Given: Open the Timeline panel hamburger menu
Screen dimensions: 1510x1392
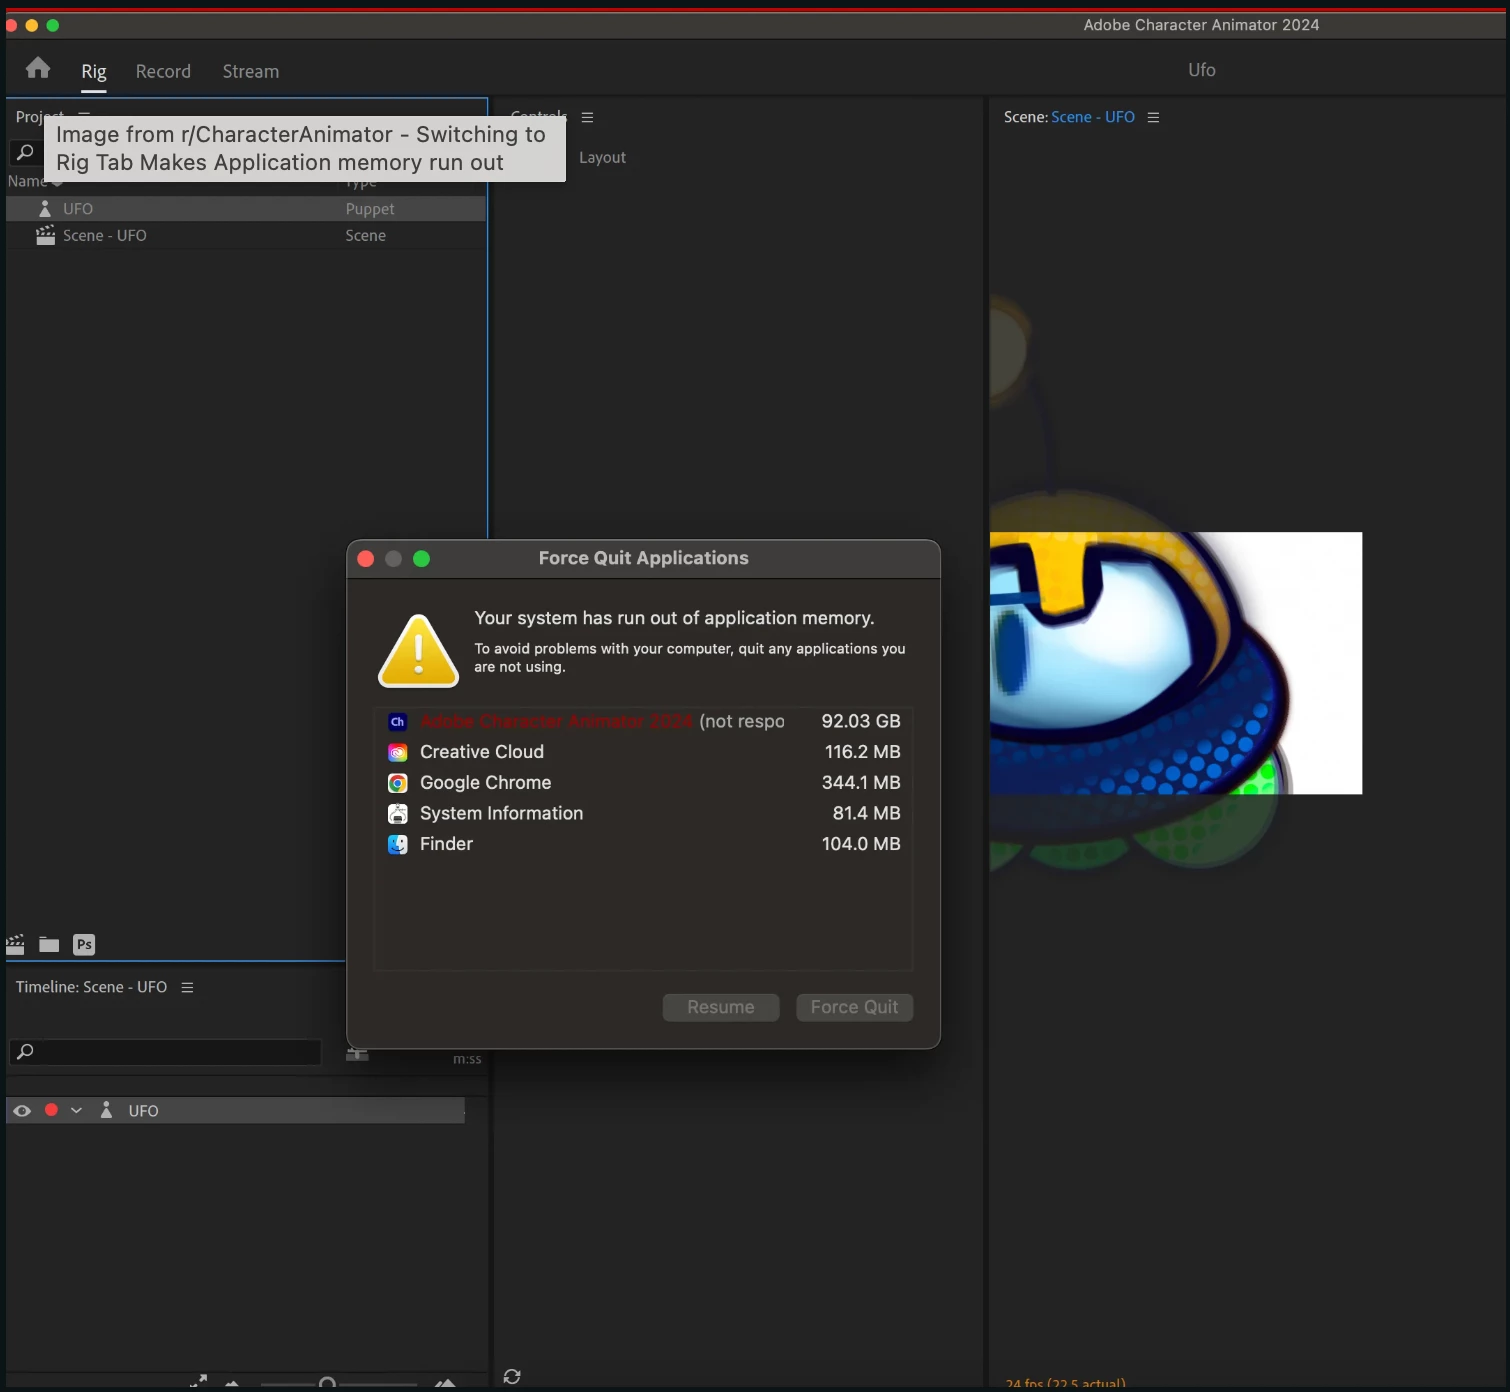Looking at the screenshot, I should (x=187, y=987).
